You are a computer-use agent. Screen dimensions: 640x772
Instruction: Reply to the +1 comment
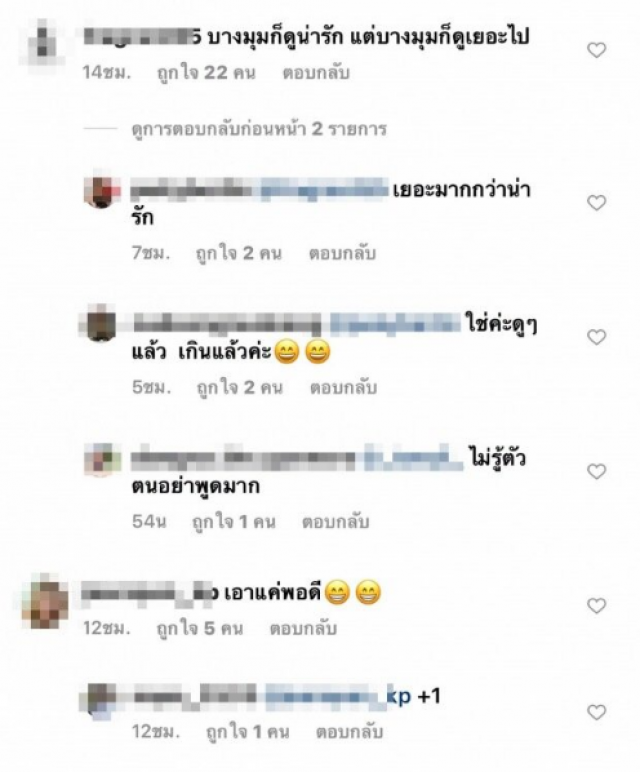pyautogui.click(x=350, y=732)
